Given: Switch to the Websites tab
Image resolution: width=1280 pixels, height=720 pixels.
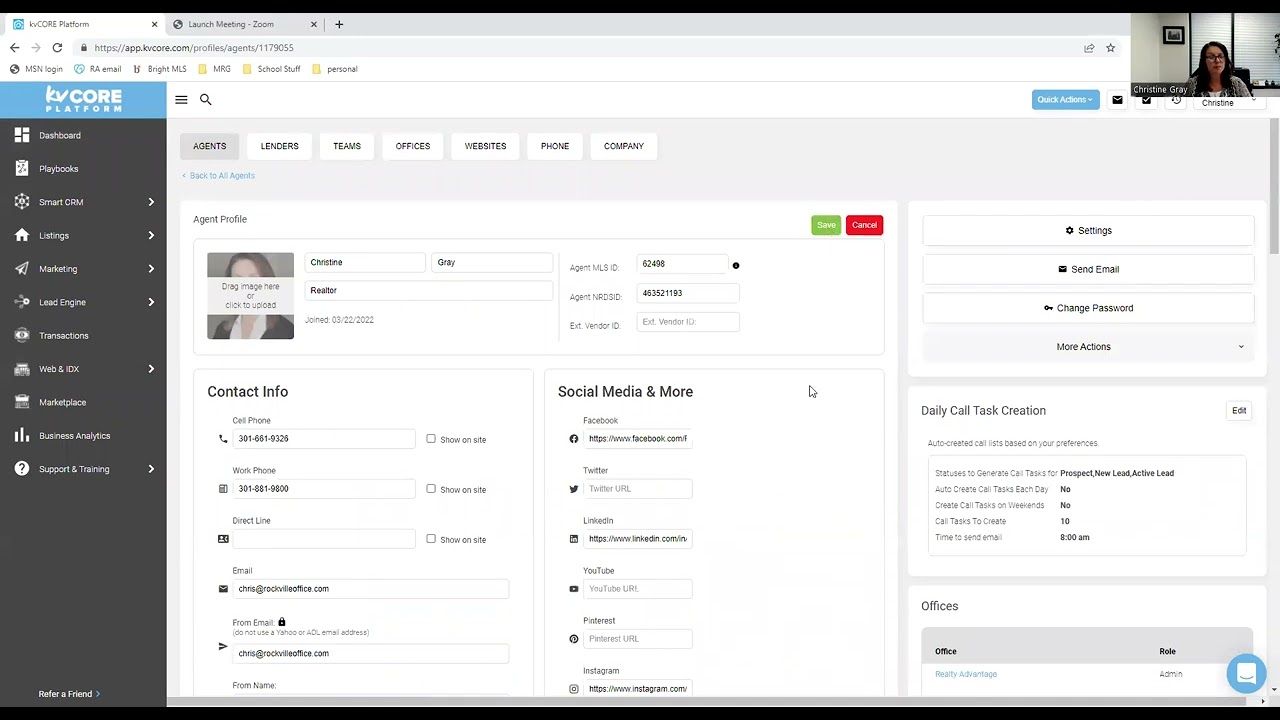Looking at the screenshot, I should (485, 146).
